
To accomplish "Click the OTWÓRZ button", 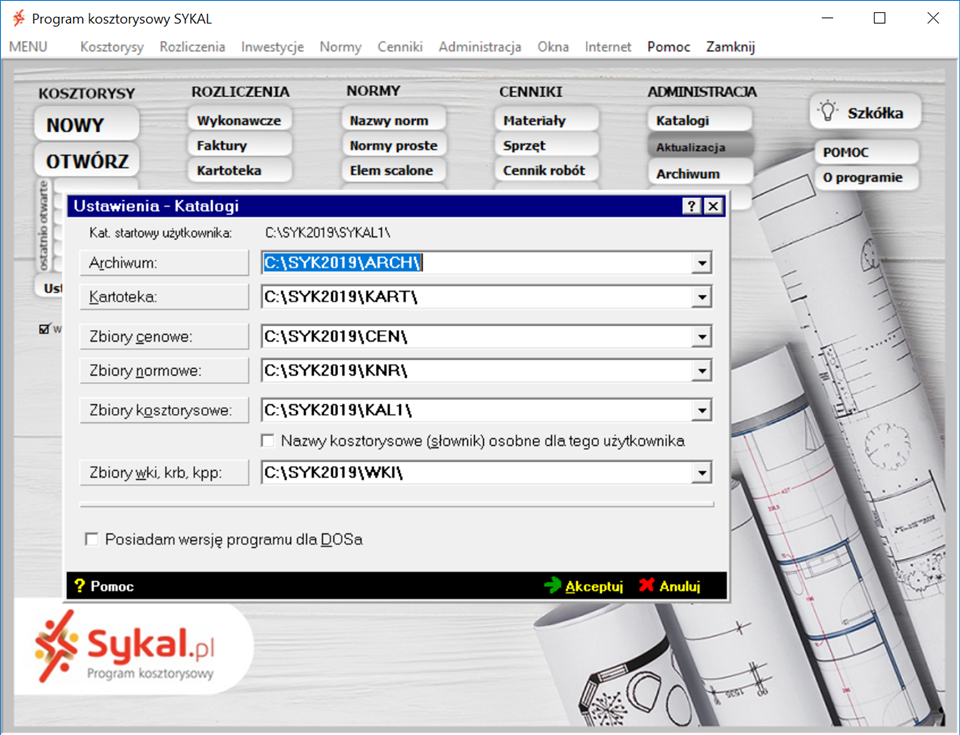I will click(x=87, y=161).
